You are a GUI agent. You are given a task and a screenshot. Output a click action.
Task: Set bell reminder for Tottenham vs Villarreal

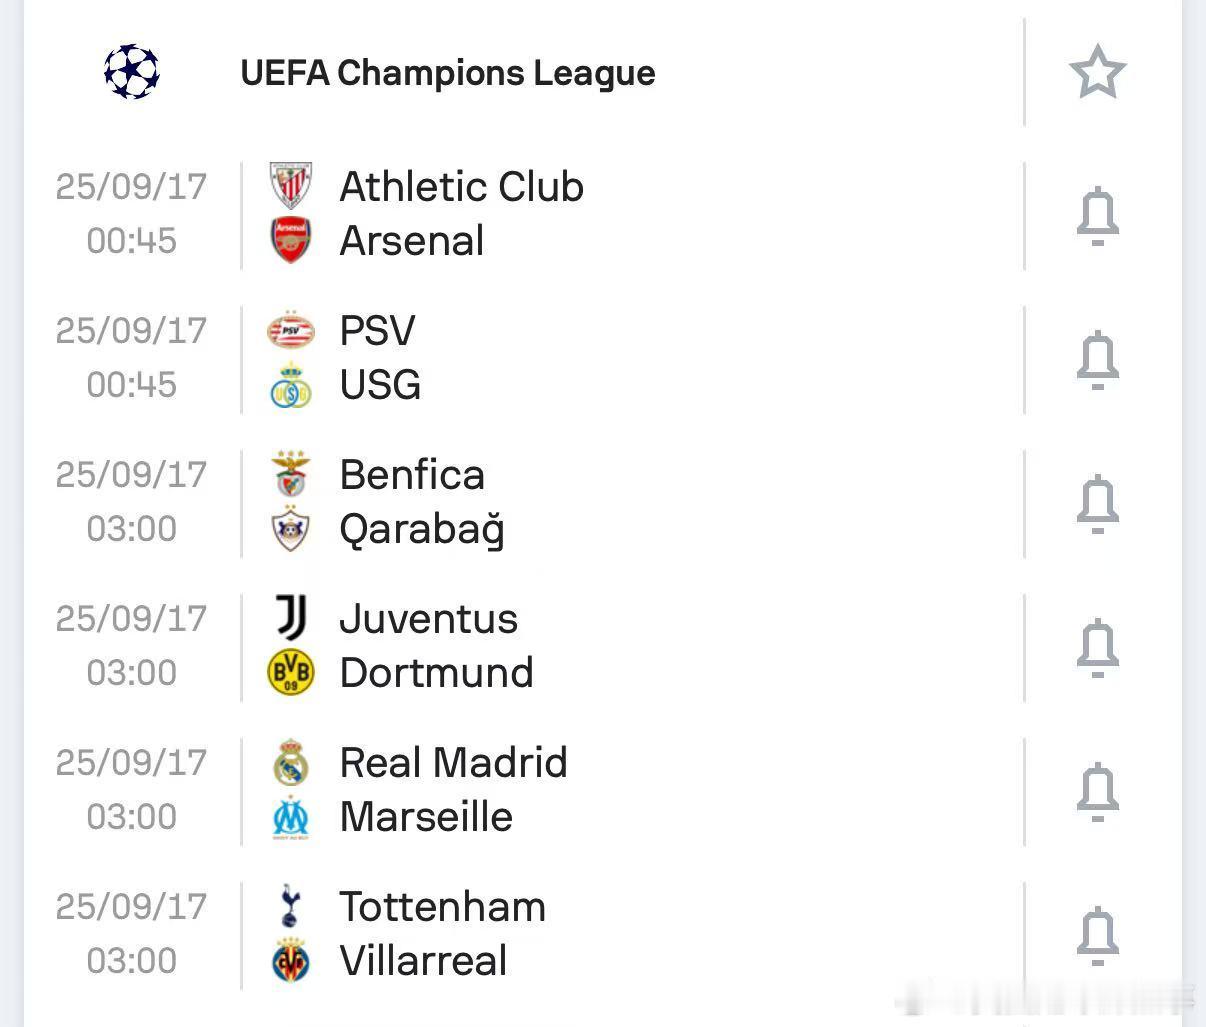[x=1097, y=935]
